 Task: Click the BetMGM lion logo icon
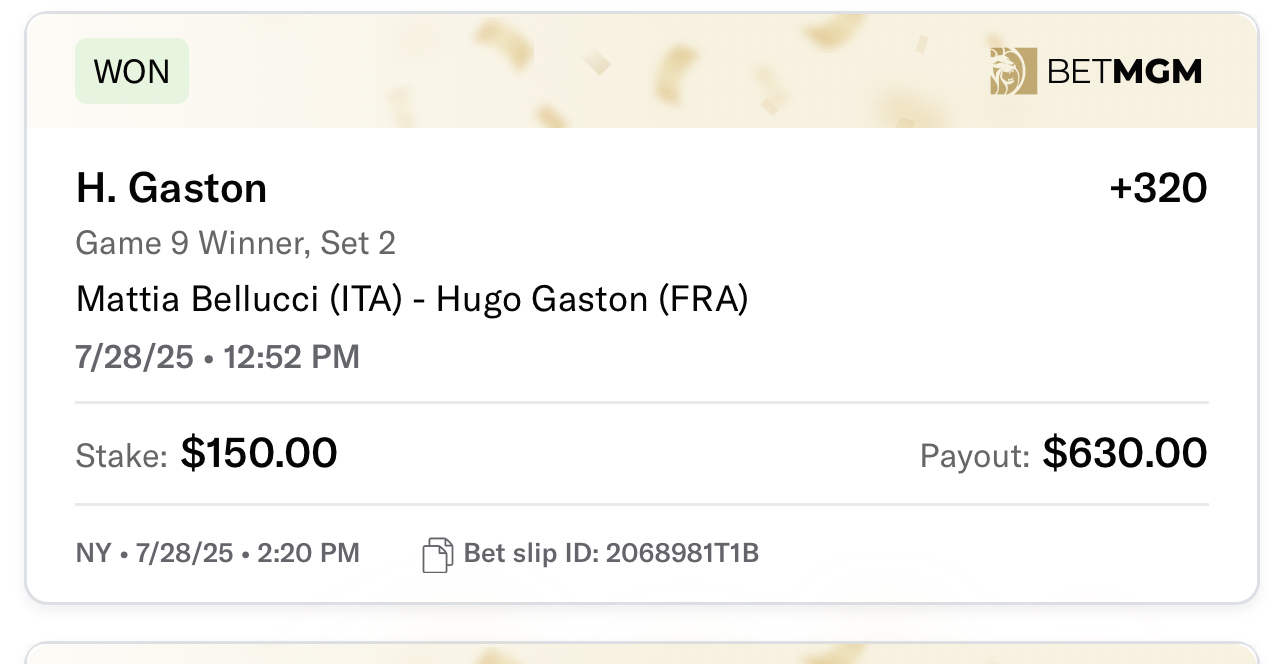tap(1013, 71)
